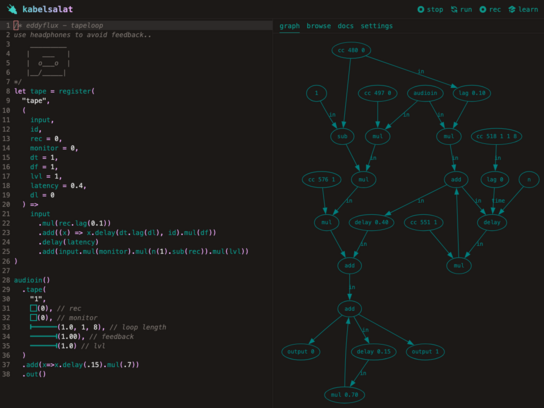Select the audioin node in graph

pyautogui.click(x=425, y=93)
